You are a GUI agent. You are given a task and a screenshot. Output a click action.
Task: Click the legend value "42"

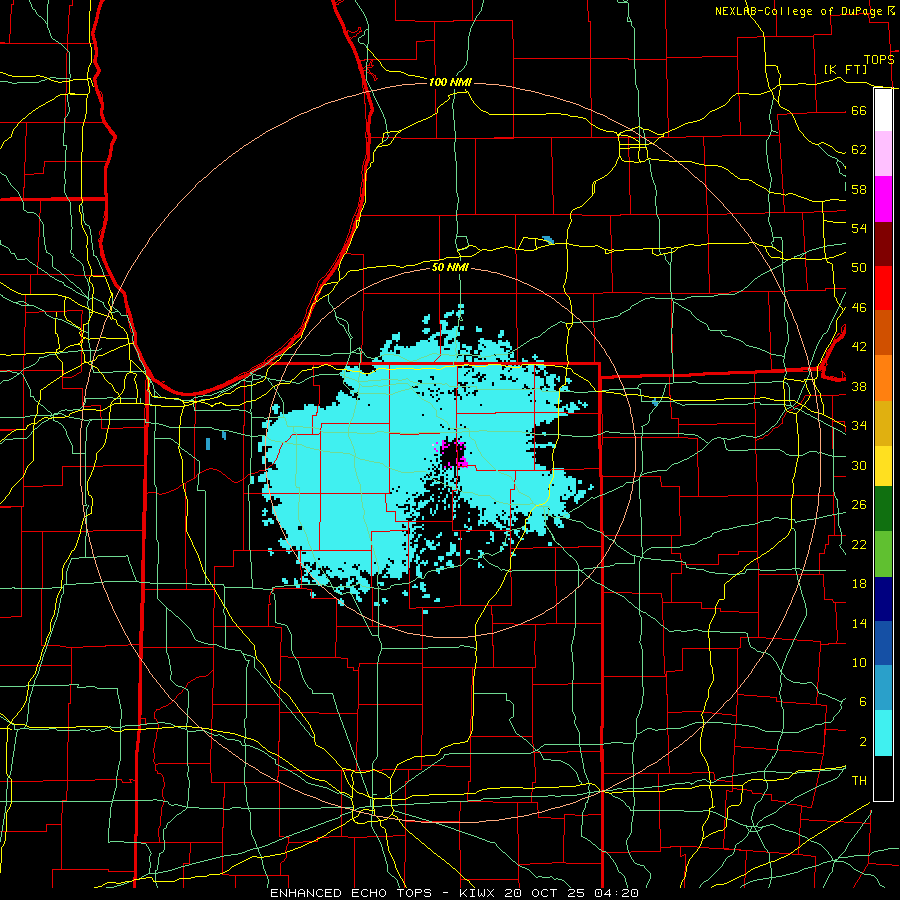pyautogui.click(x=859, y=347)
